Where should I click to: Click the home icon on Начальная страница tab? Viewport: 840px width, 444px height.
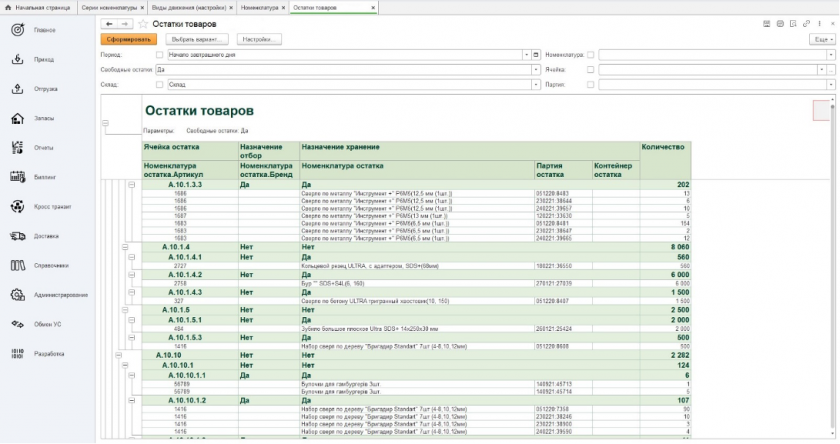point(8,7)
